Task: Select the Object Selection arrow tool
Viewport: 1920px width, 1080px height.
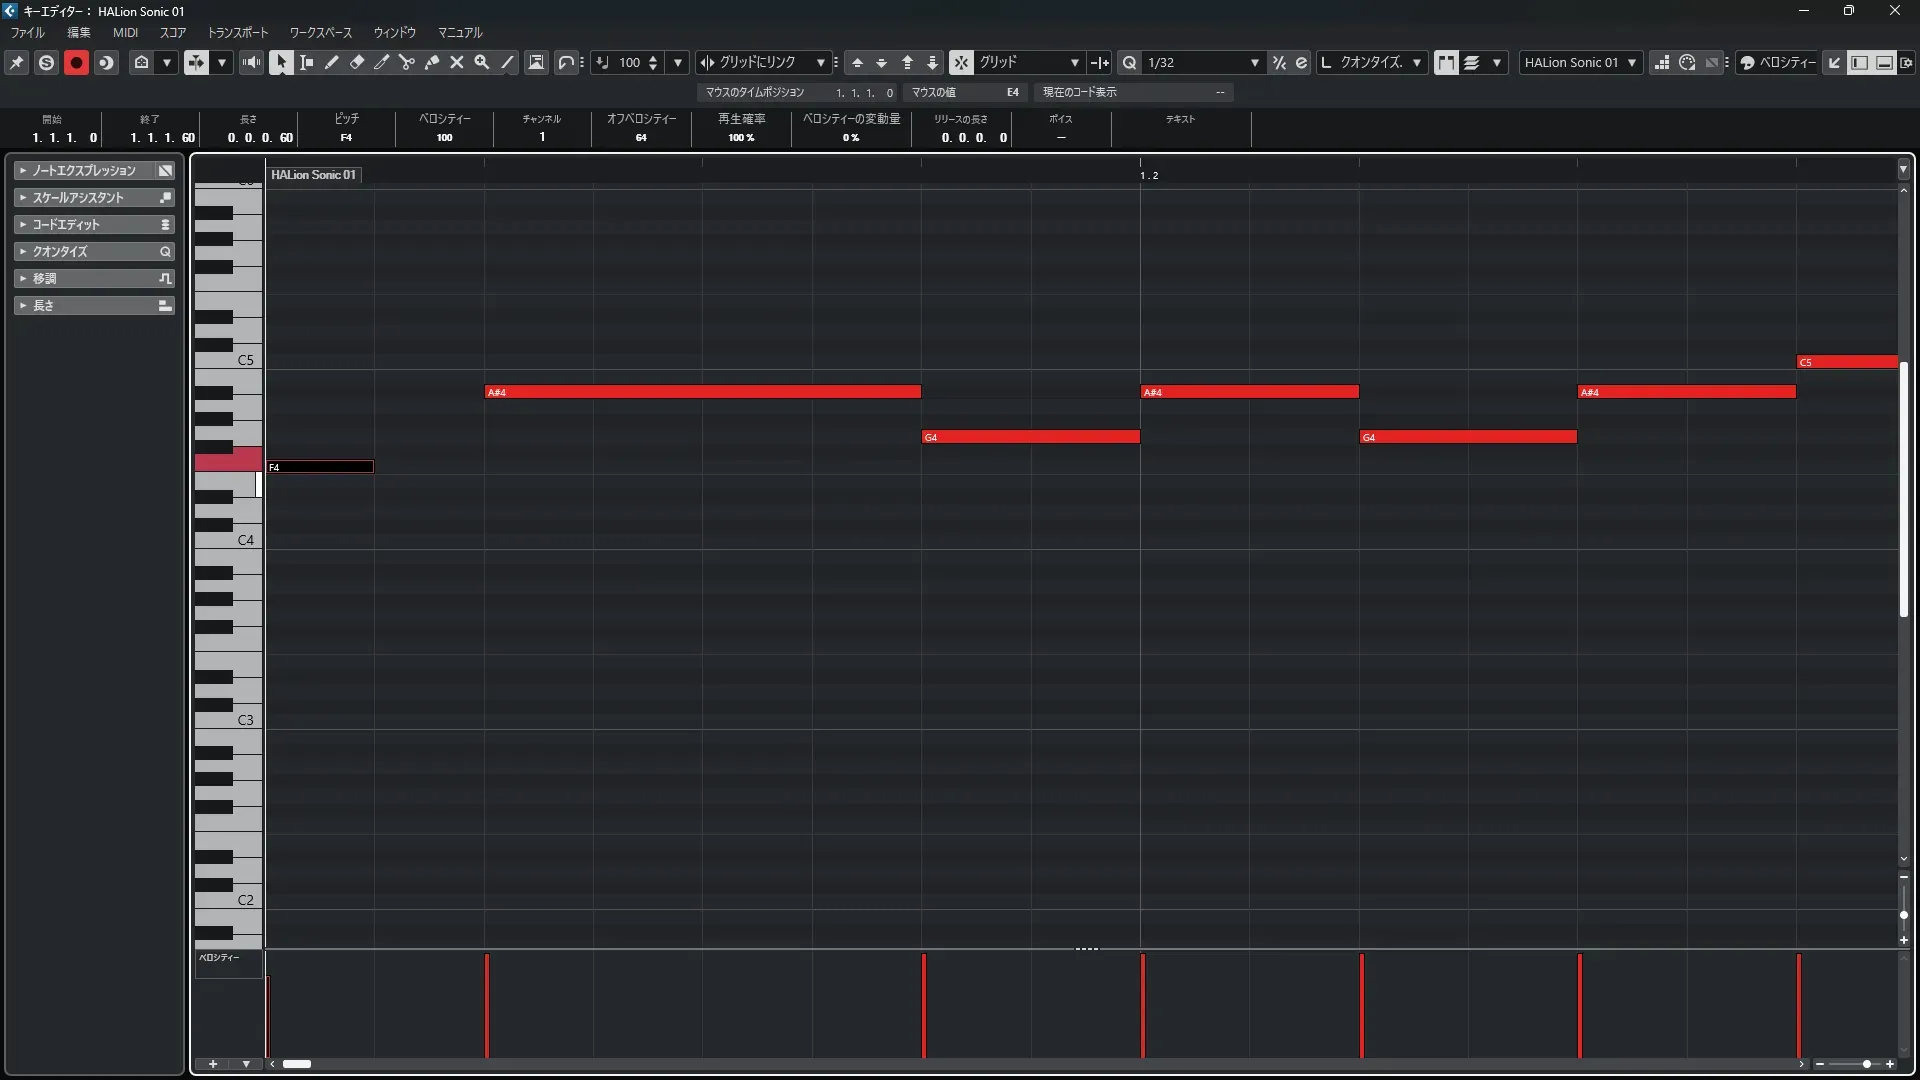Action: click(x=281, y=62)
